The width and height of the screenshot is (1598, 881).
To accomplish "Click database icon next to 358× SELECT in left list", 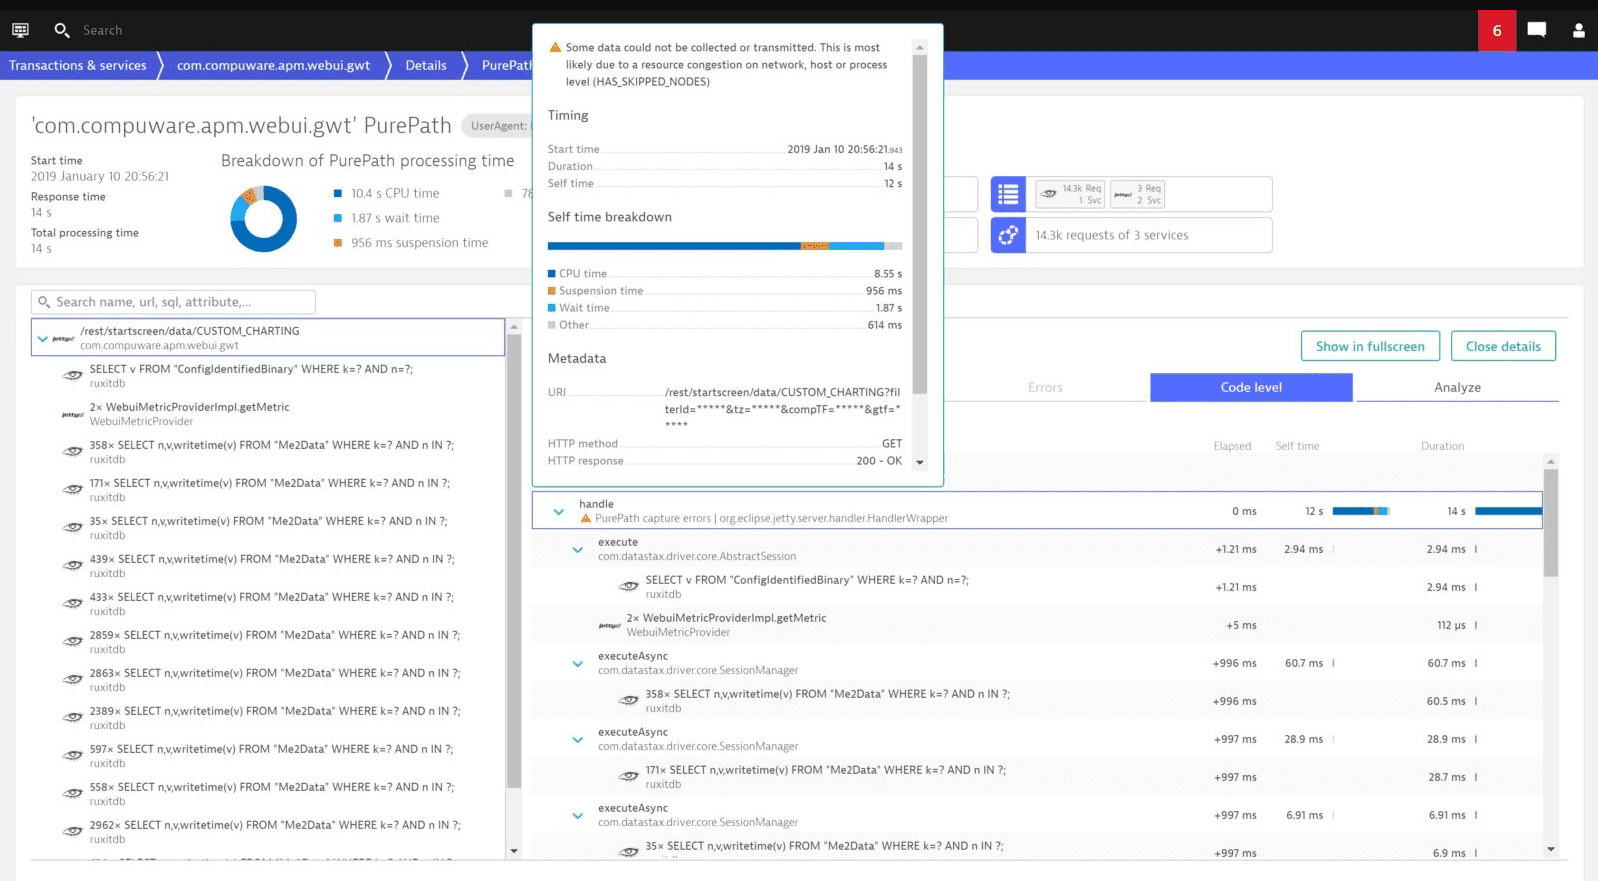I will pos(73,452).
